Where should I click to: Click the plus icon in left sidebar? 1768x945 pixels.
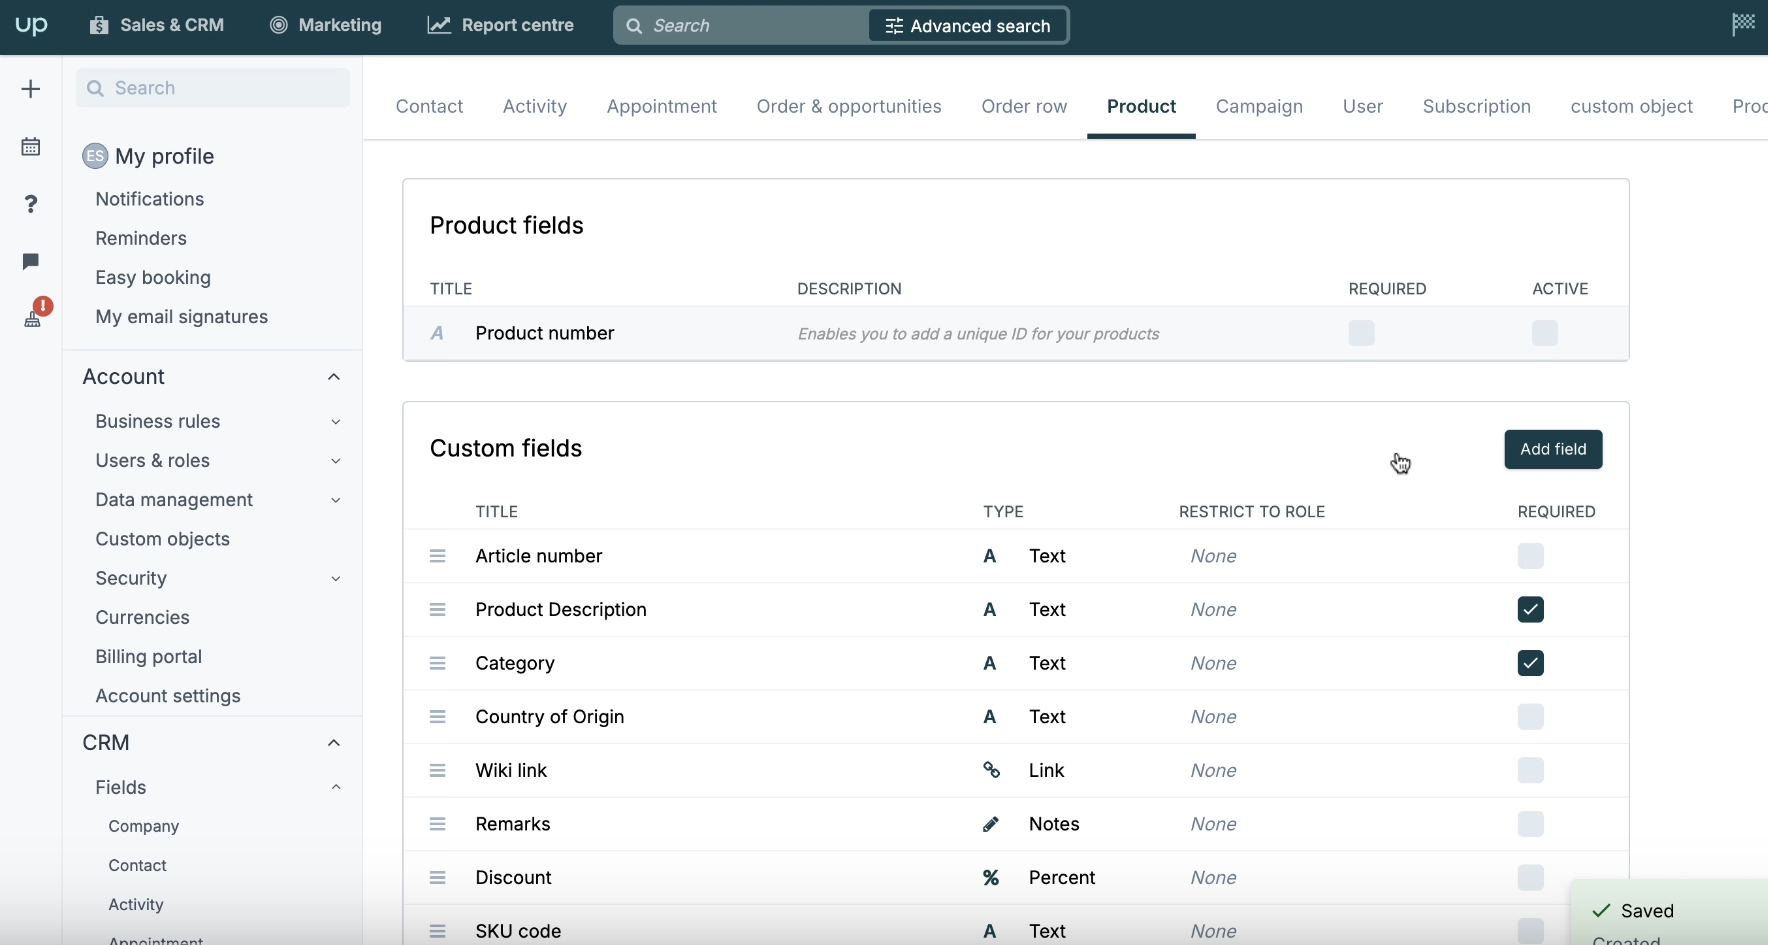(31, 89)
